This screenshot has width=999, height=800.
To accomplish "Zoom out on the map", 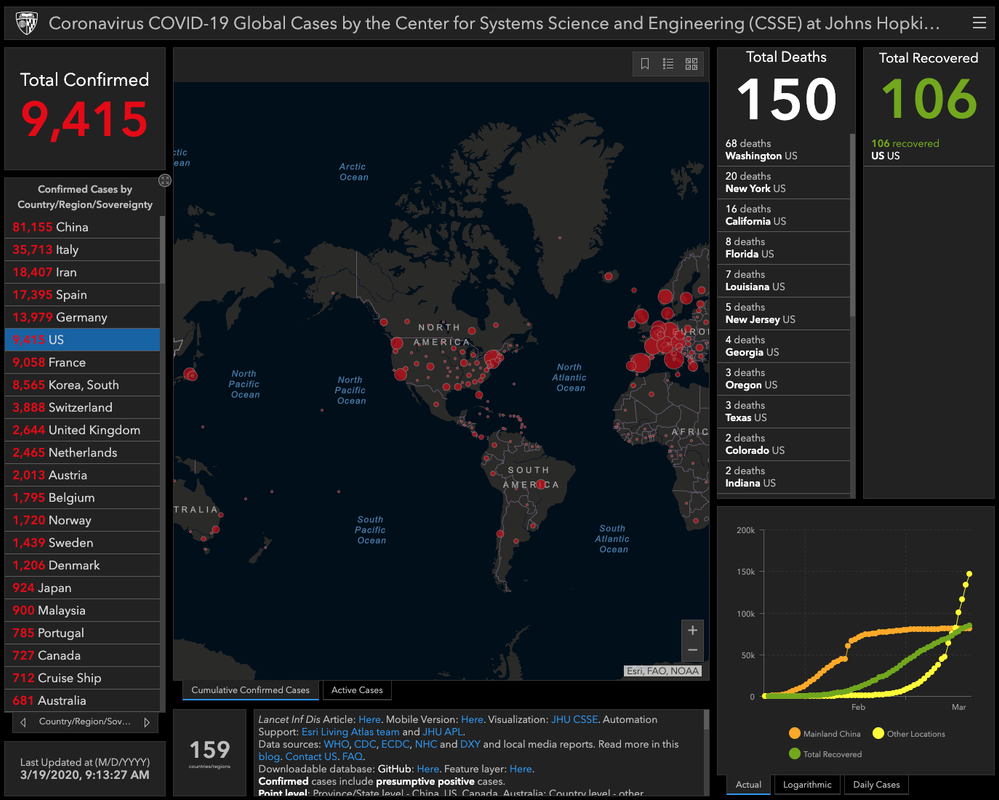I will (x=693, y=650).
